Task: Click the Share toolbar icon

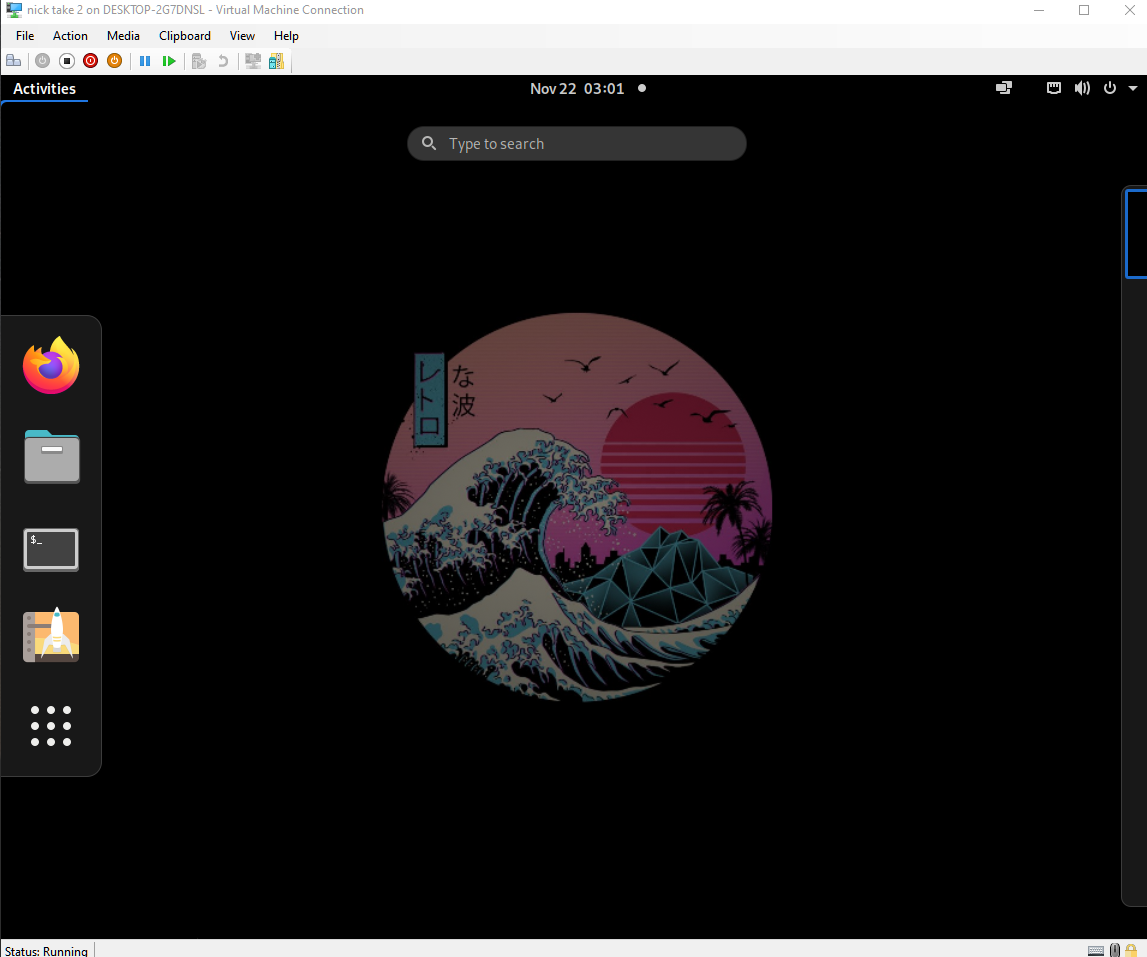Action: 277,61
